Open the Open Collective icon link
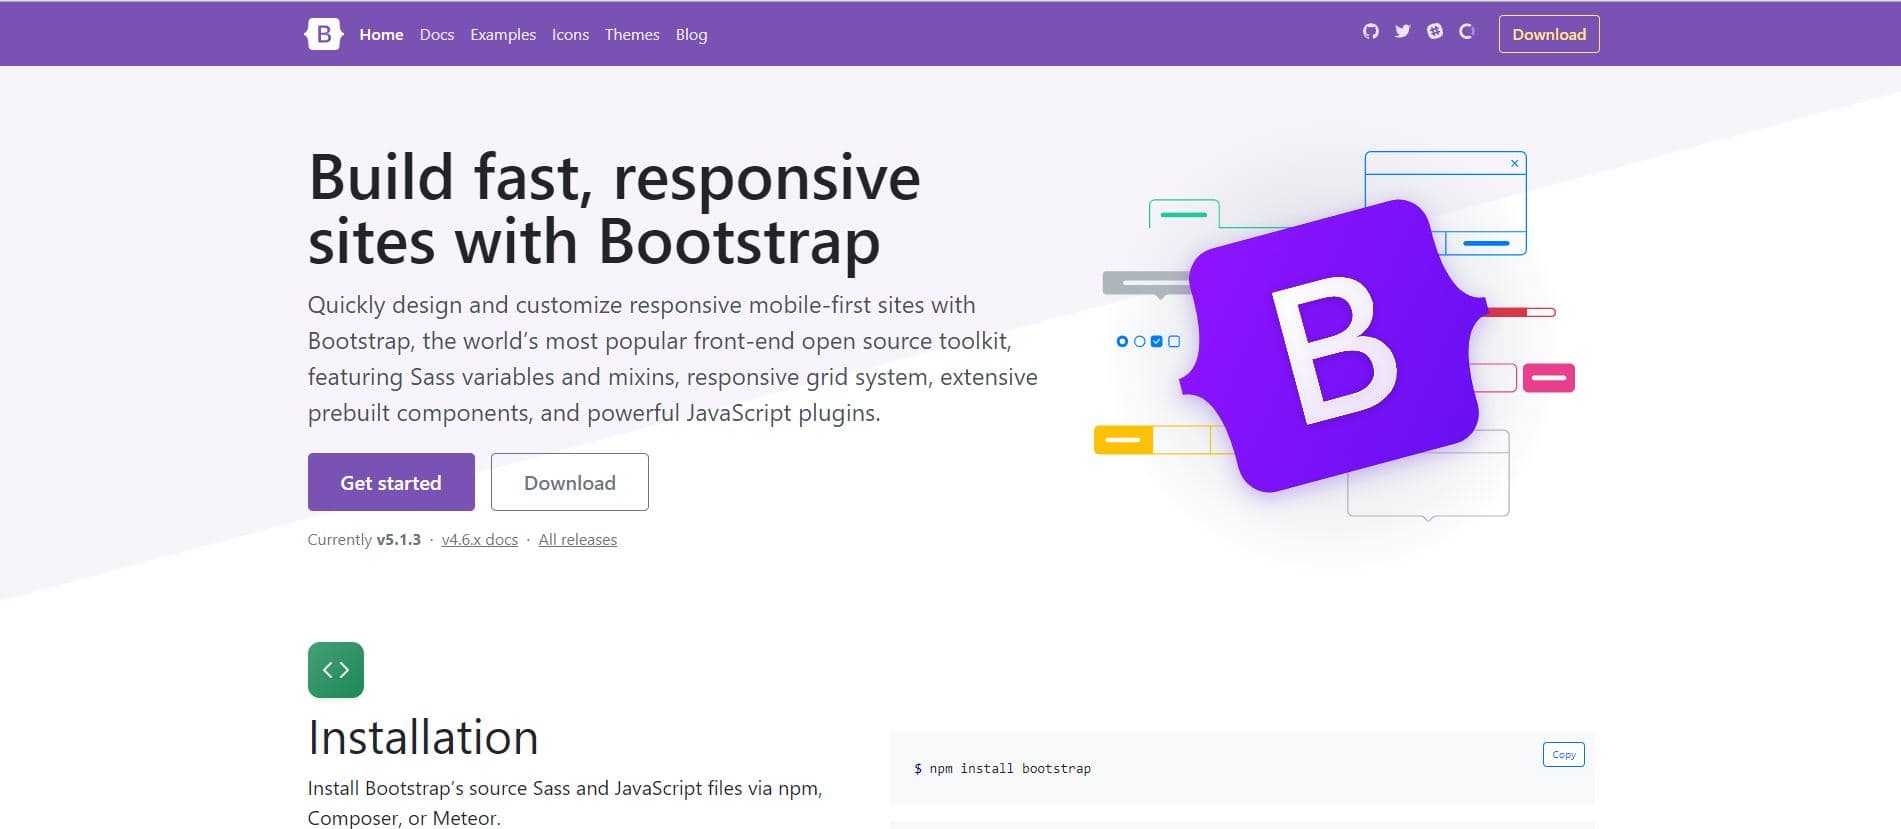The width and height of the screenshot is (1901, 829). [x=1467, y=32]
